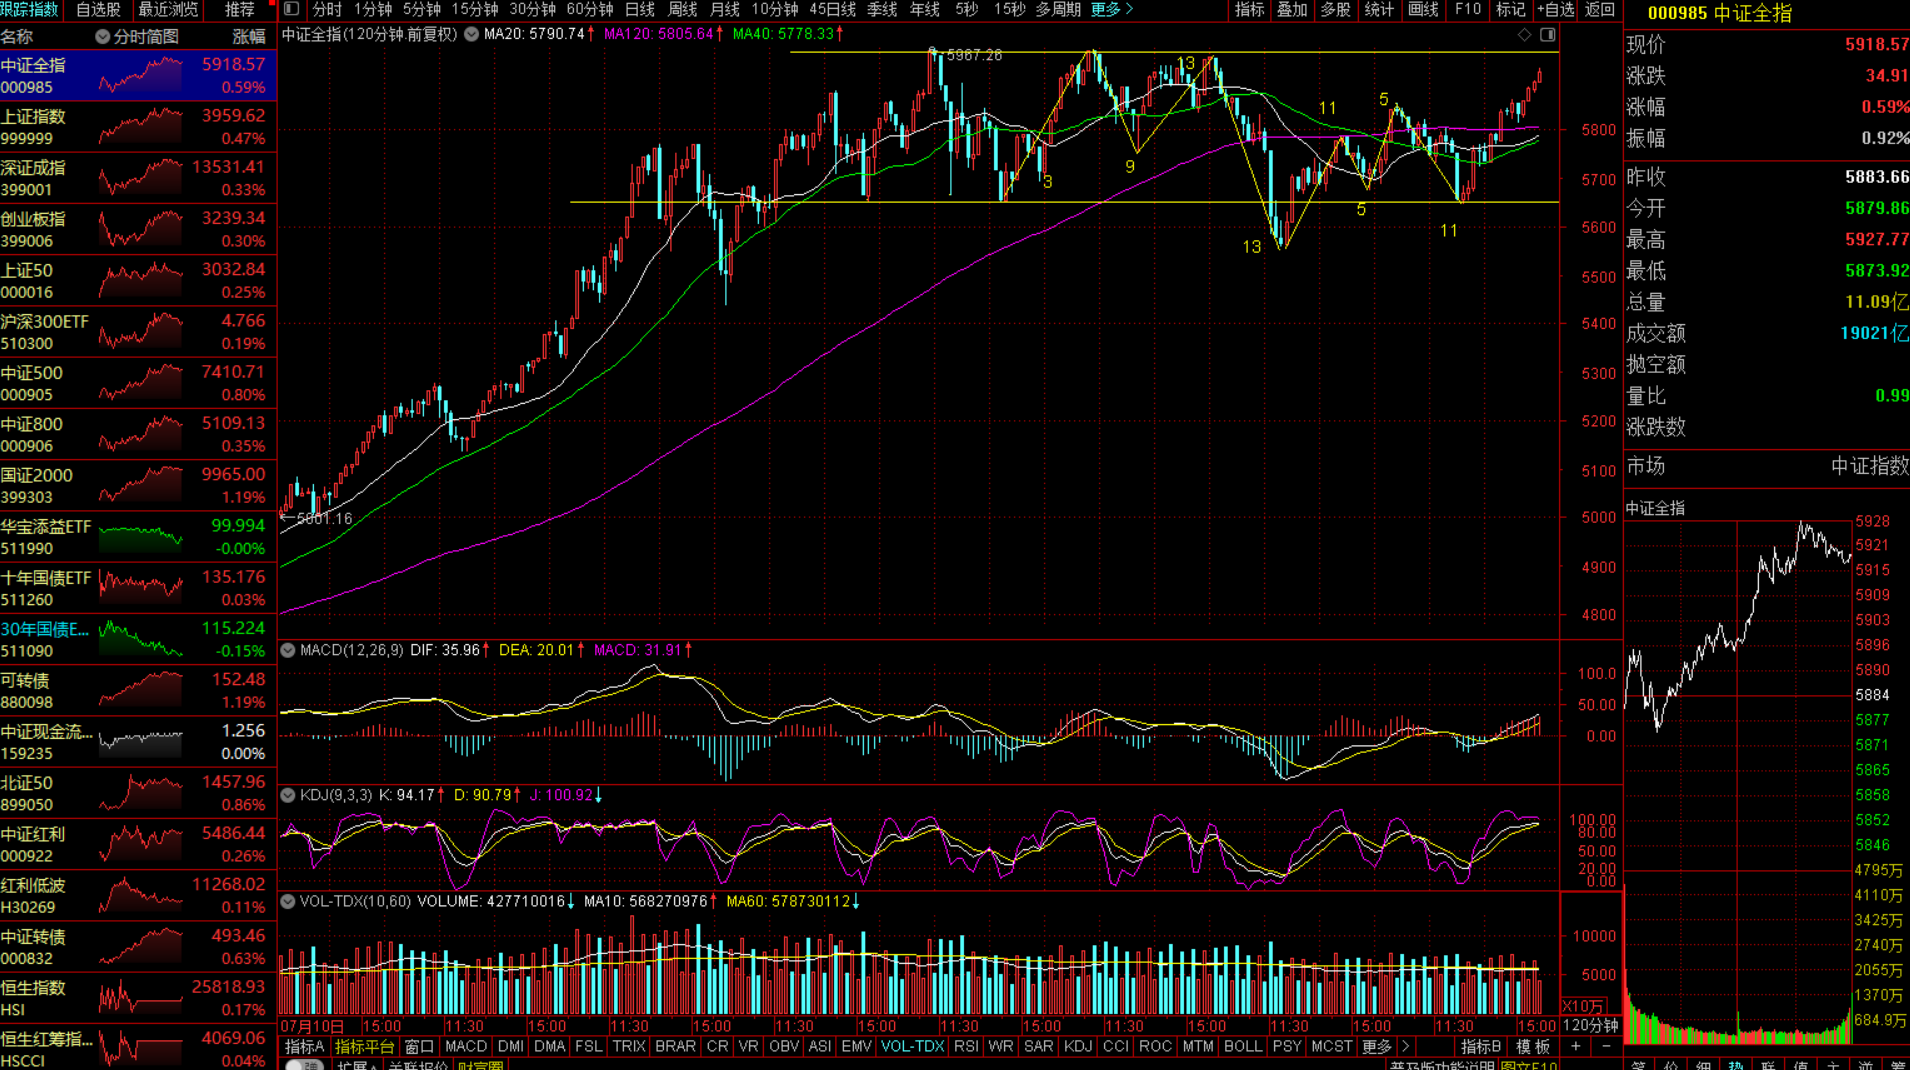
Task: Expand the MACD indicator settings dropdown
Action: pos(288,650)
